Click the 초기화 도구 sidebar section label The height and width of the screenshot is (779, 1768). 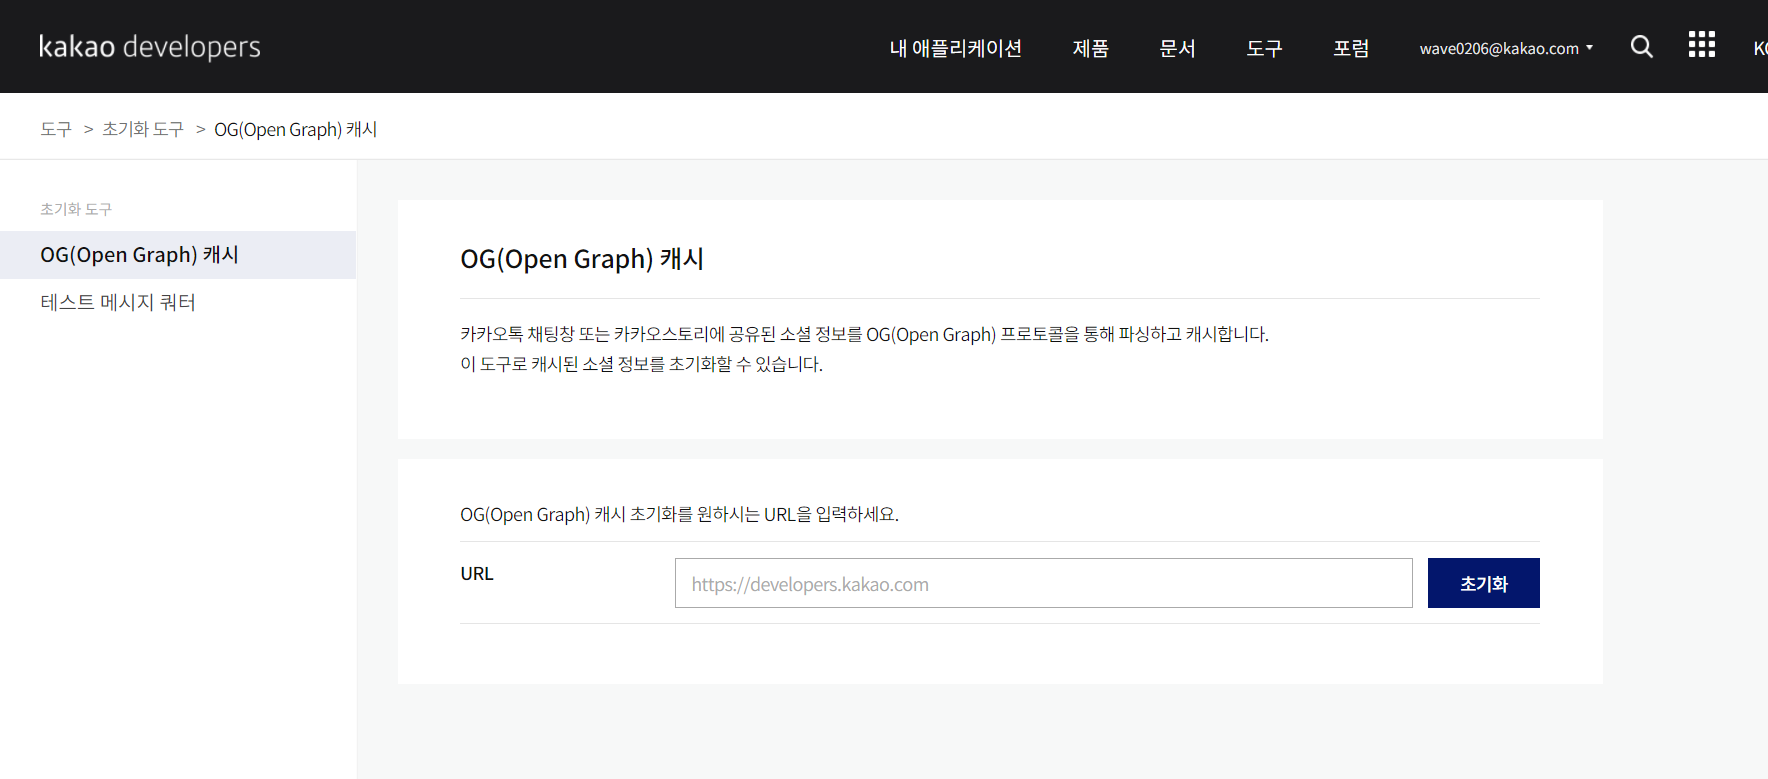(x=76, y=209)
